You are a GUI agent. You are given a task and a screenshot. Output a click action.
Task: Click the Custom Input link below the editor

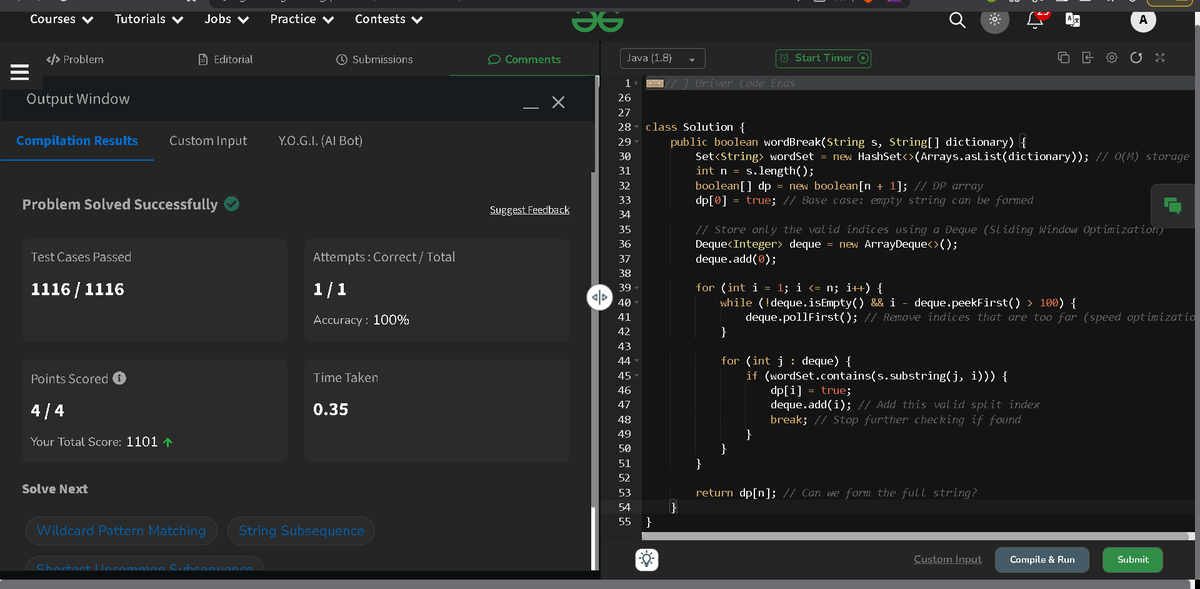tap(947, 560)
